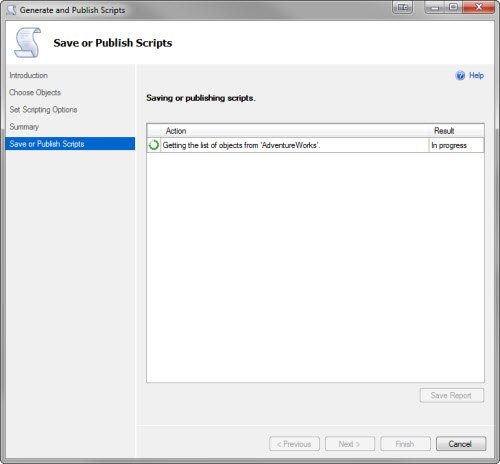Viewport: 500px width, 464px height.
Task: Click the Finish button
Action: coord(405,444)
